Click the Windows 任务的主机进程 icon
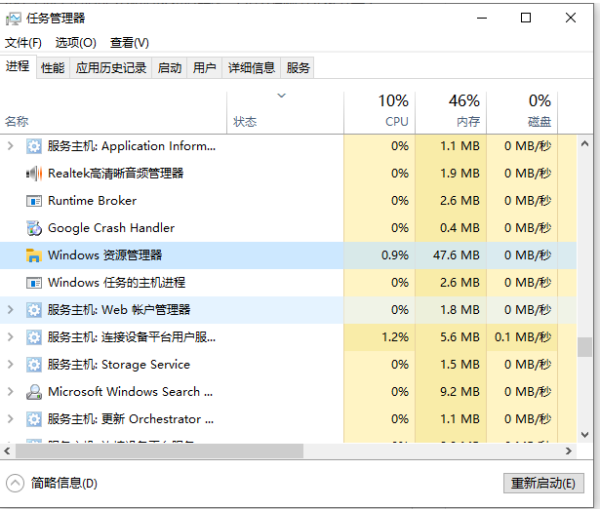The height and width of the screenshot is (509, 600). [34, 283]
